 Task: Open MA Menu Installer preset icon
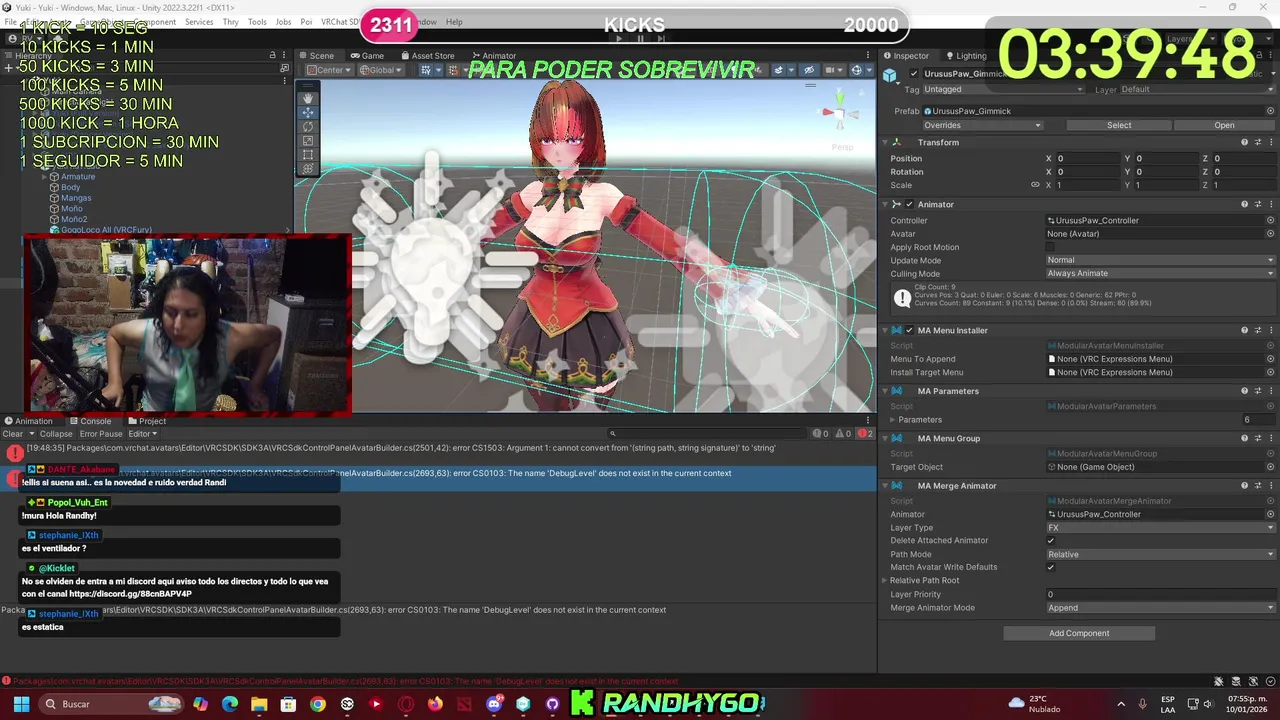[x=1257, y=330]
